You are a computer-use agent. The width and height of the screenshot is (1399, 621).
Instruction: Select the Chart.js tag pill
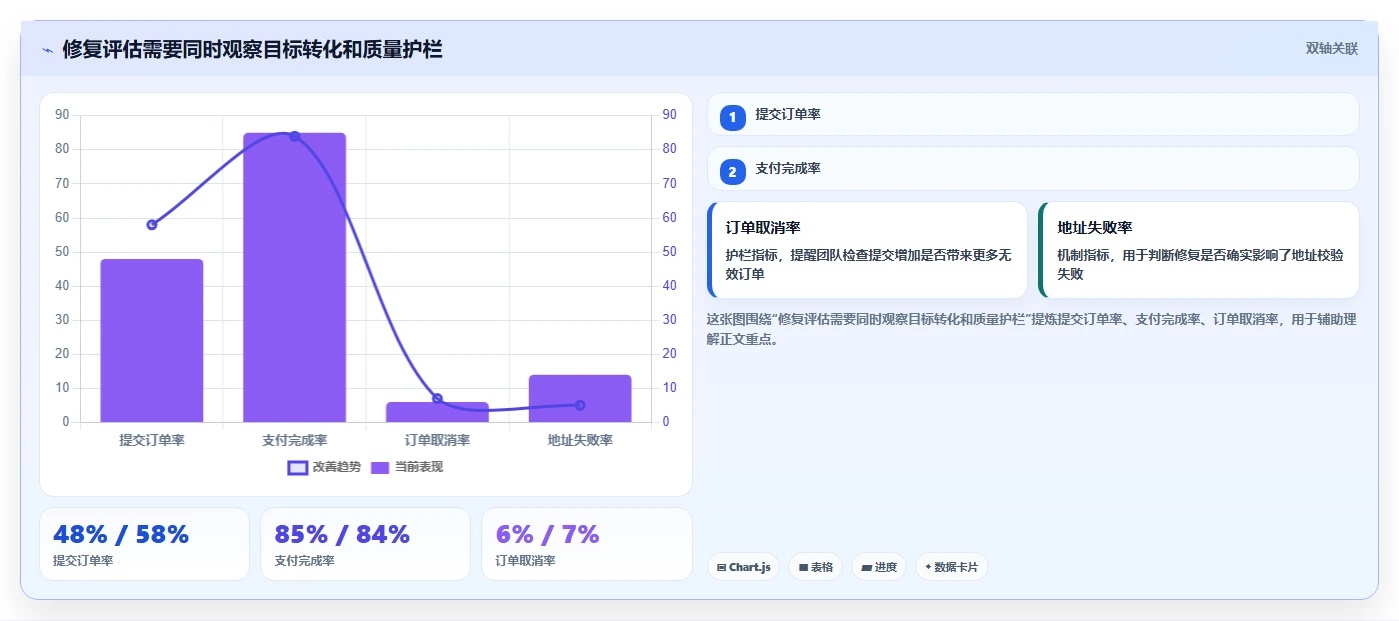(x=743, y=567)
